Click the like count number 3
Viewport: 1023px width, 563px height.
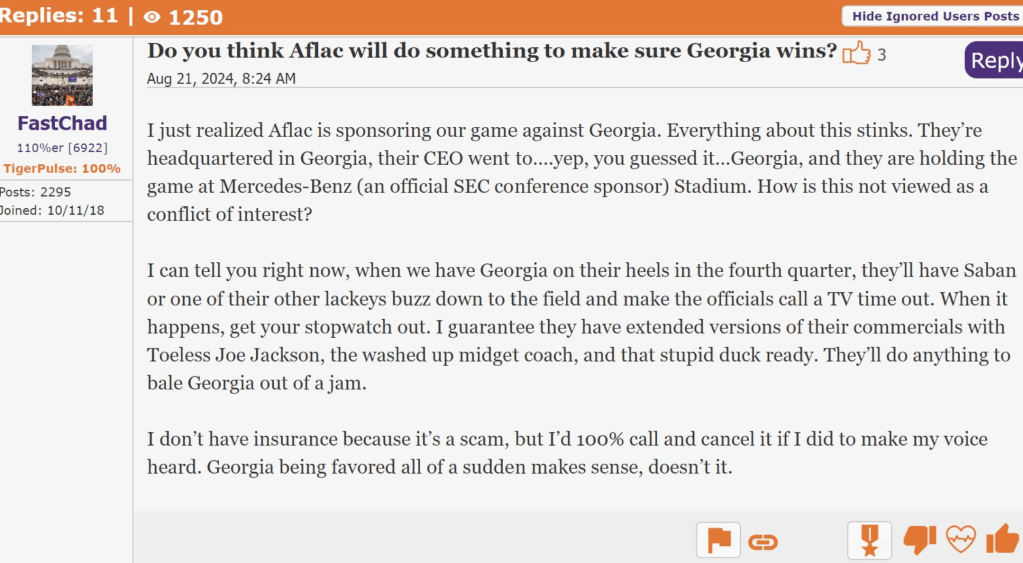(x=882, y=55)
